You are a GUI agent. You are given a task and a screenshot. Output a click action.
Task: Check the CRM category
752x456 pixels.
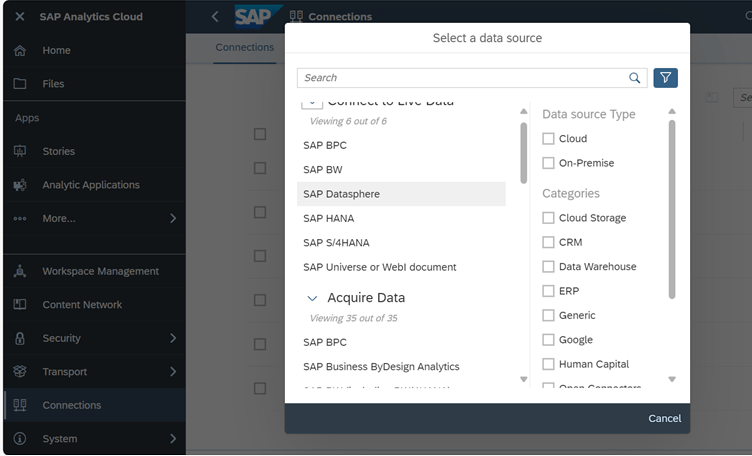click(x=548, y=242)
